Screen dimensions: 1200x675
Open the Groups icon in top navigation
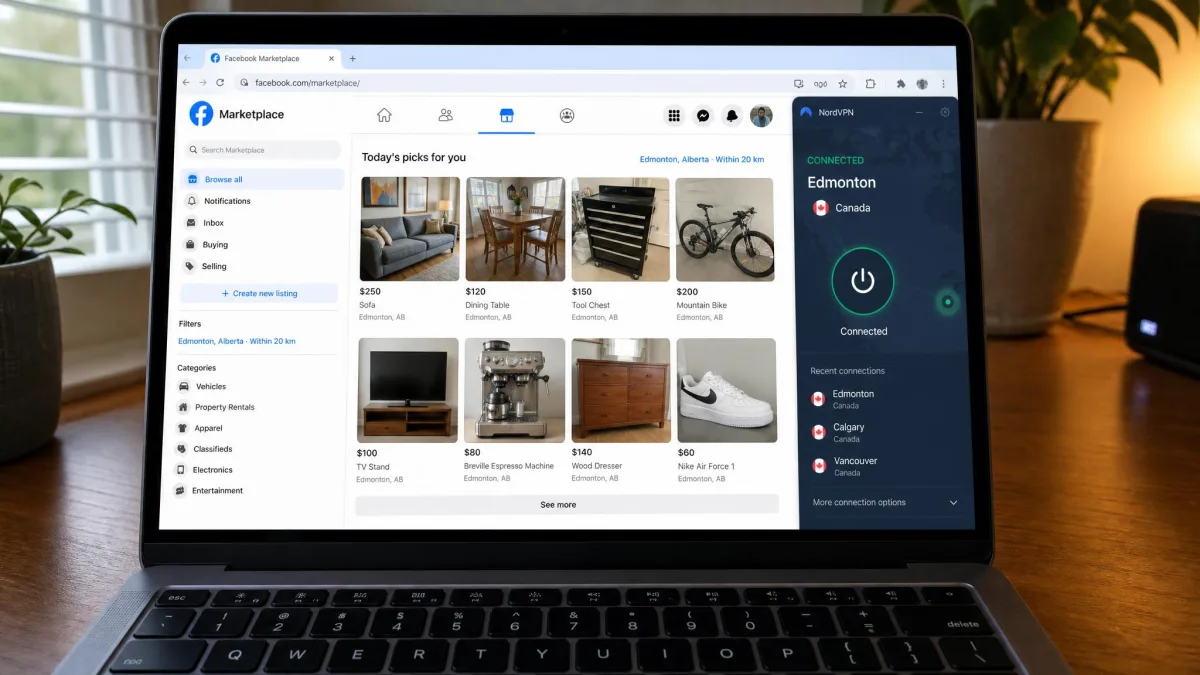coord(567,116)
